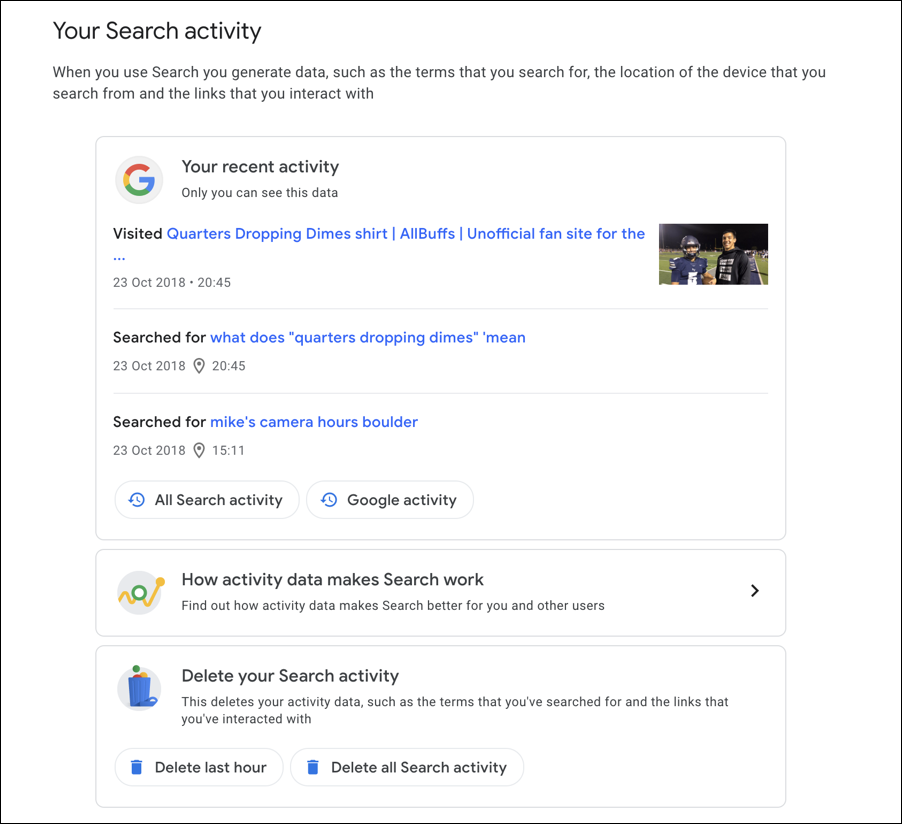The image size is (902, 824).
Task: Click the How activity data makes Search work heading
Action: click(x=332, y=579)
